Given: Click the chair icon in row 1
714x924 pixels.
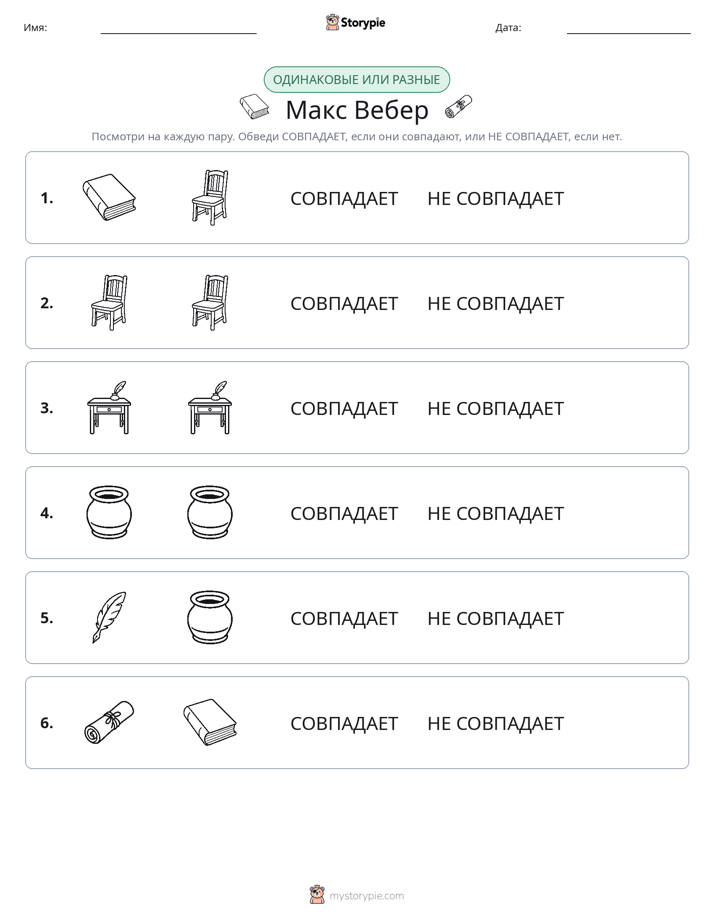Looking at the screenshot, I should 210,197.
